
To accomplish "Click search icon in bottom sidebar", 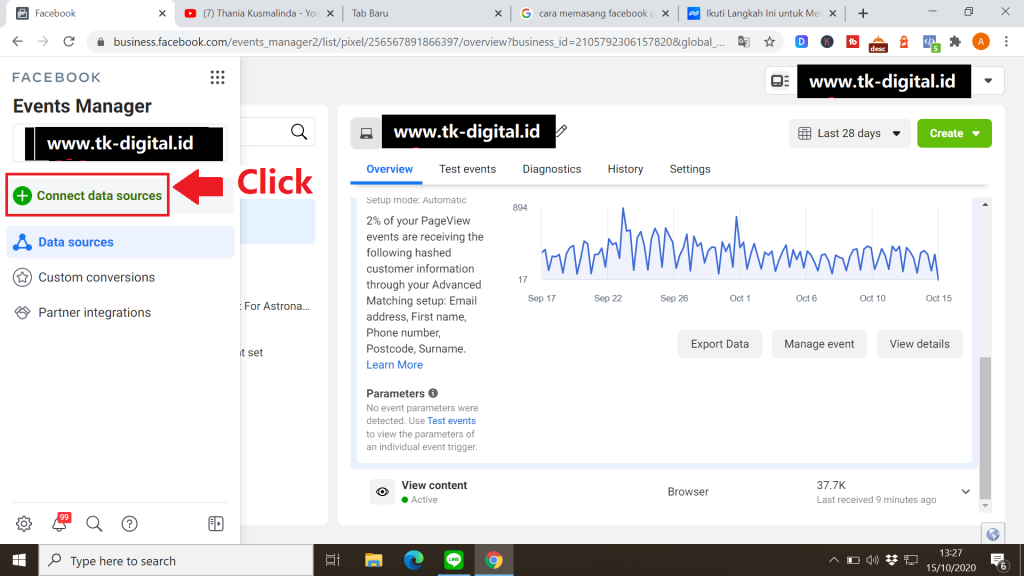I will click(x=94, y=523).
